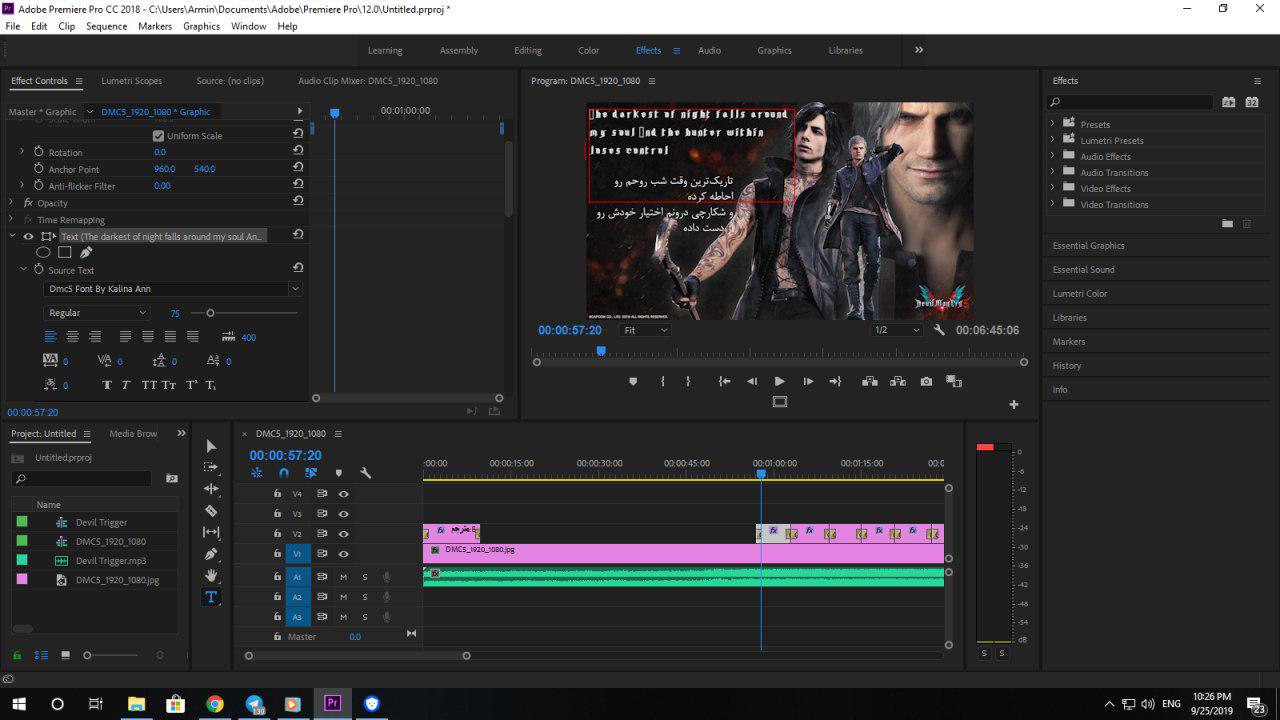This screenshot has width=1280, height=720.
Task: Select the Hand tool
Action: click(211, 575)
